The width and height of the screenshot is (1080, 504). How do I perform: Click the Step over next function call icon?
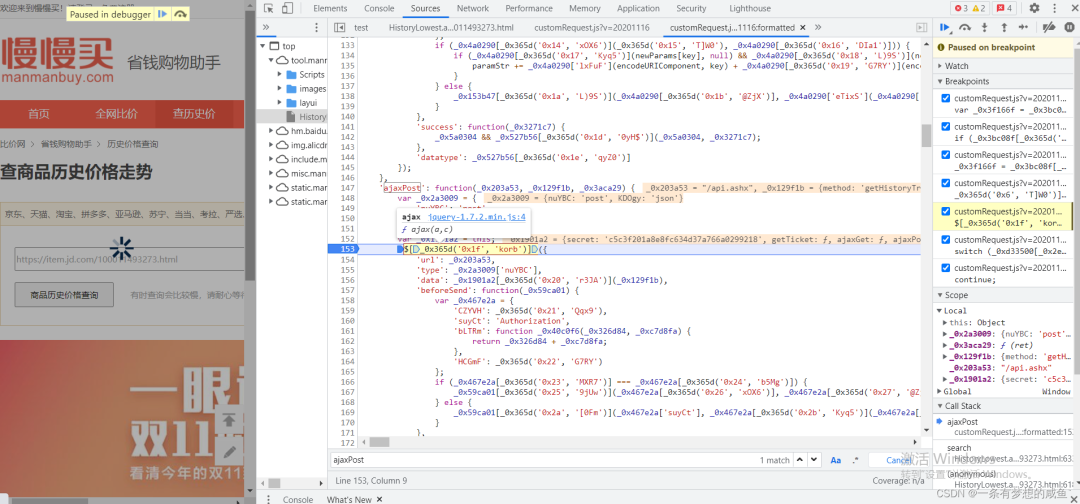pyautogui.click(x=965, y=28)
